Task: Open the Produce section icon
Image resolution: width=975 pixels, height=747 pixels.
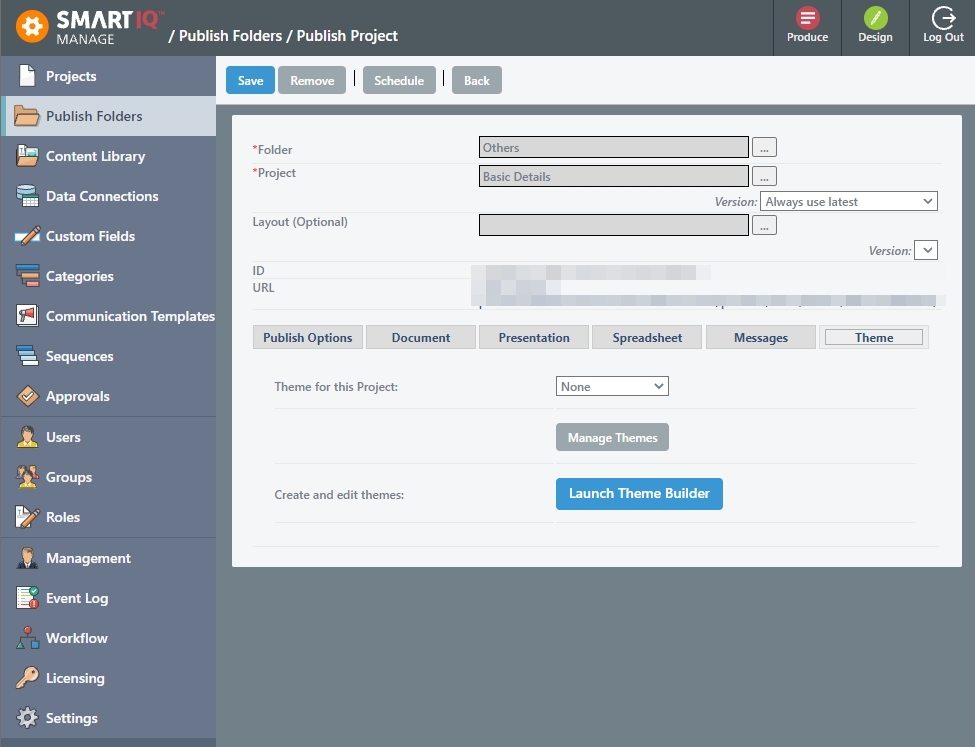Action: 807,18
